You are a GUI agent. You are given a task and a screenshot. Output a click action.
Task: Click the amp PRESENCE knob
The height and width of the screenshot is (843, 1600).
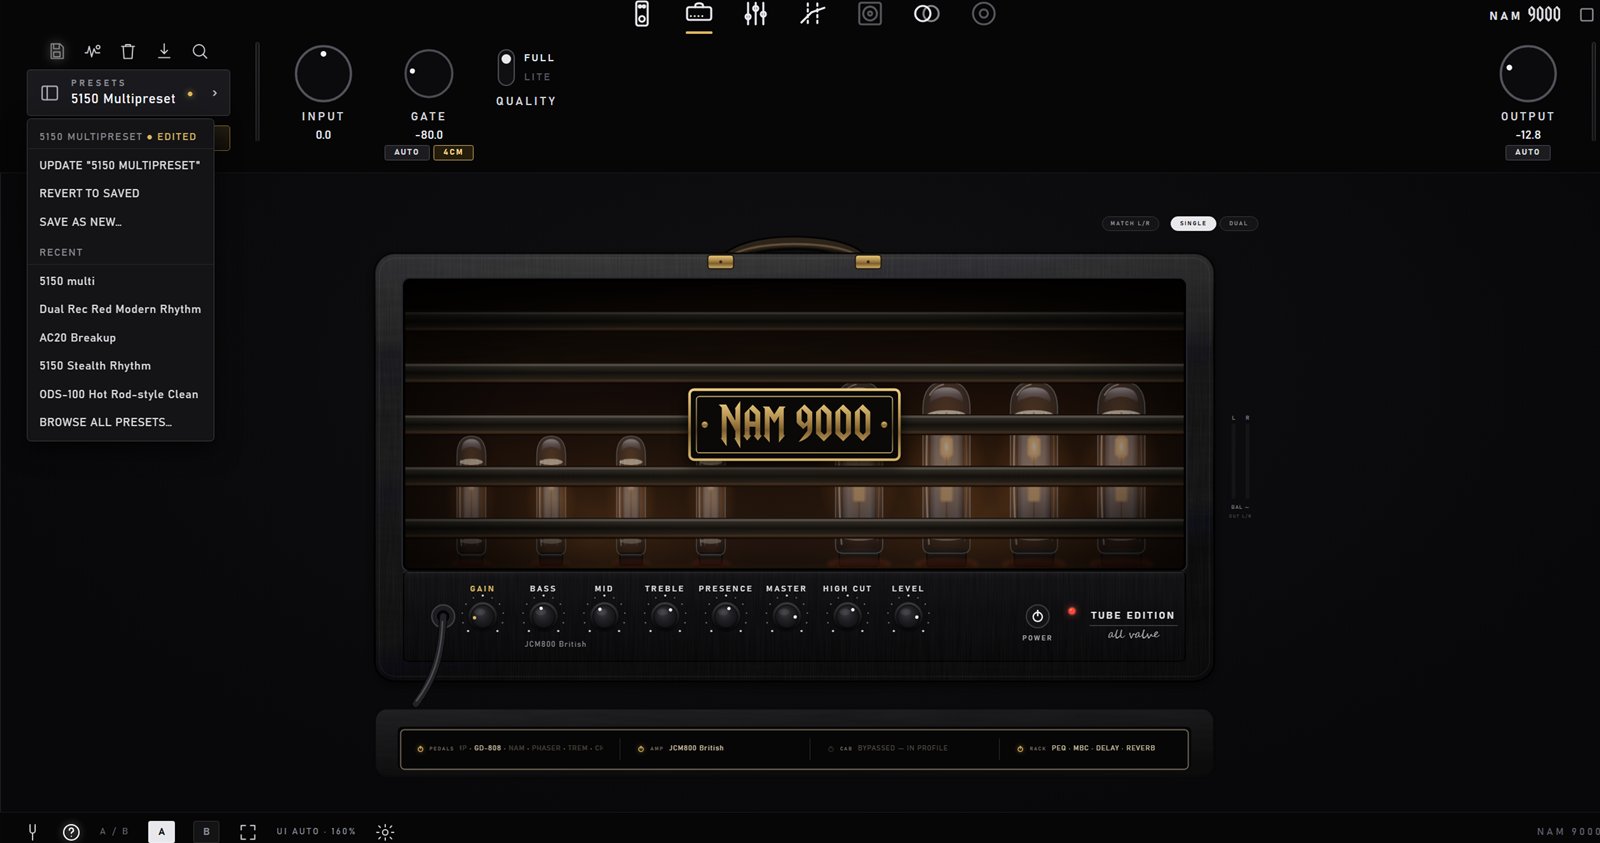point(726,616)
